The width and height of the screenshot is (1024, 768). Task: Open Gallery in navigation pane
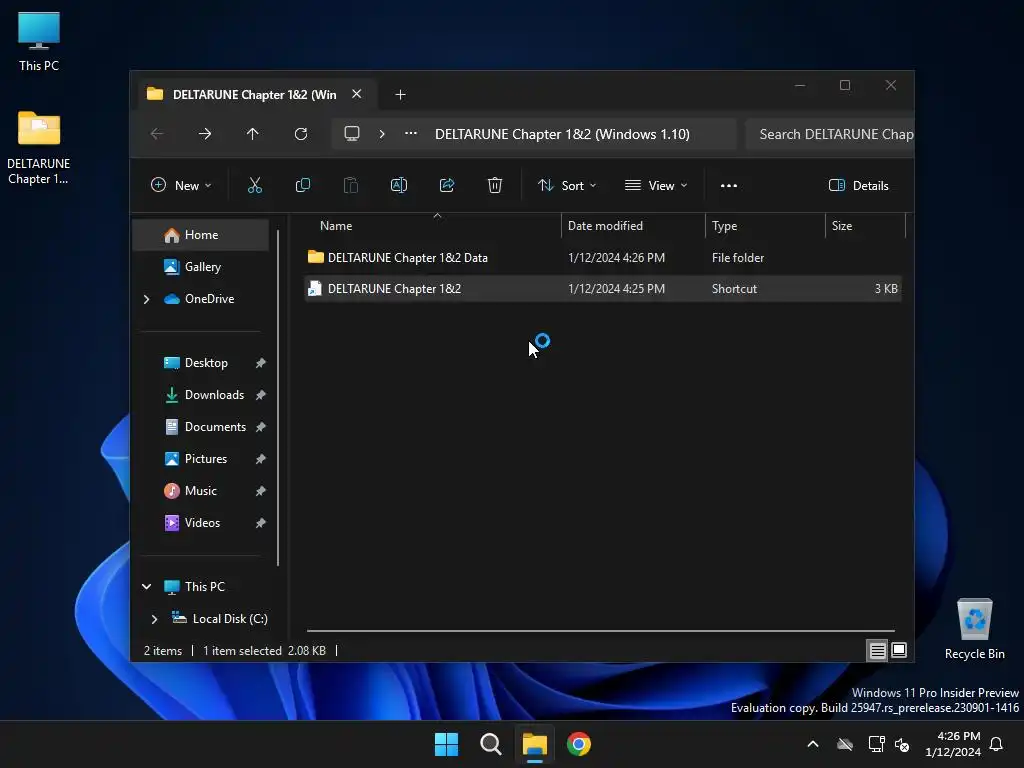click(200, 267)
